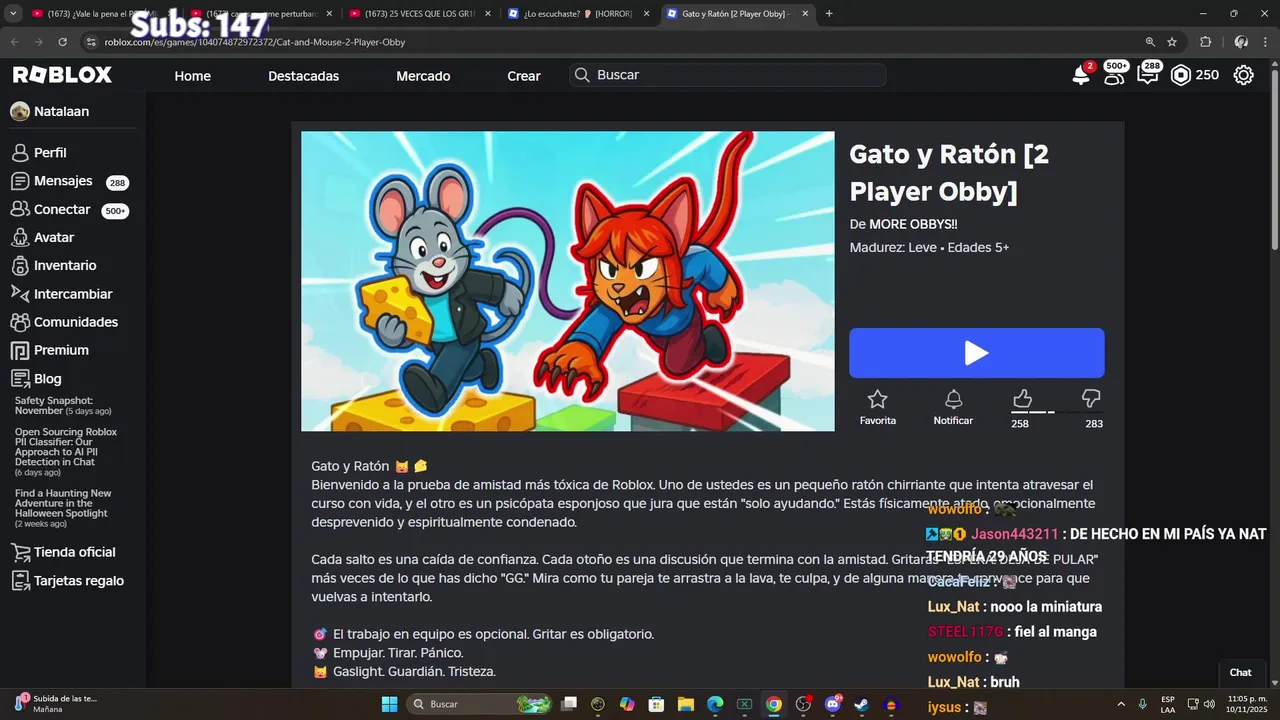Viewport: 1280px width, 720px height.
Task: Switch to the ¿Lo escuchaste? HORROR tab
Action: [x=577, y=14]
